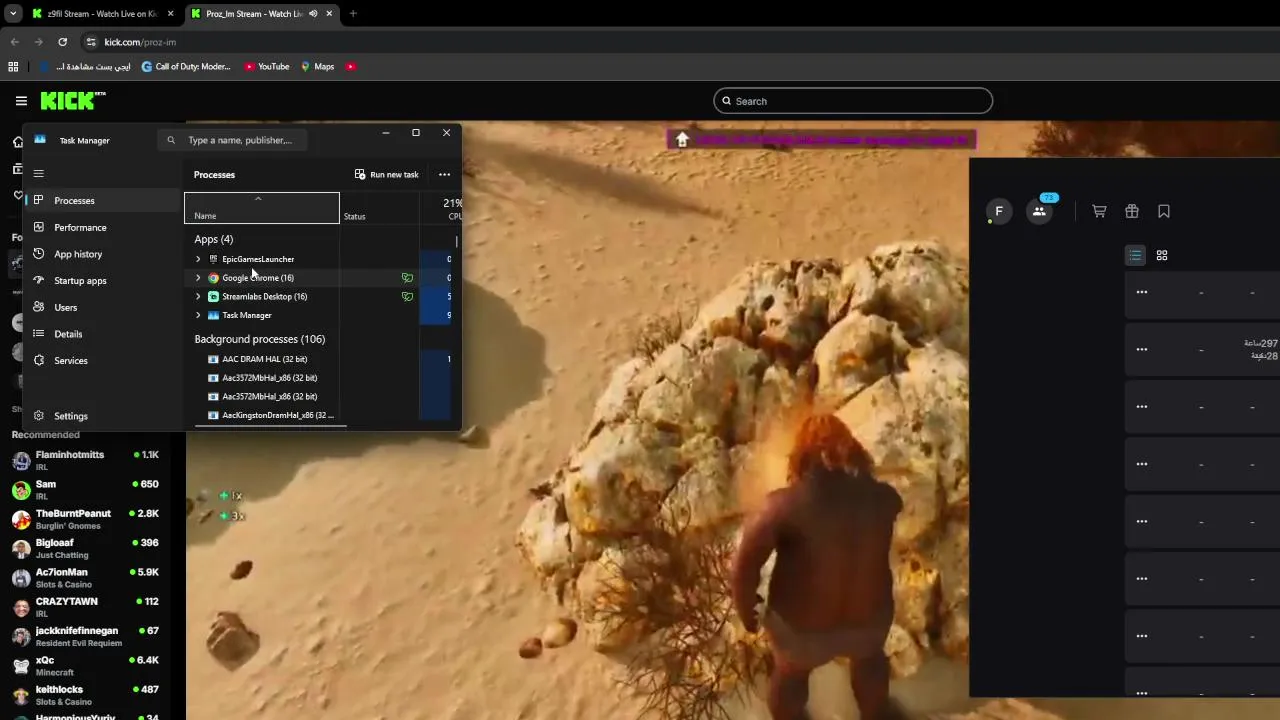This screenshot has height=720, width=1280.
Task: View site information icon in address bar
Action: [91, 42]
